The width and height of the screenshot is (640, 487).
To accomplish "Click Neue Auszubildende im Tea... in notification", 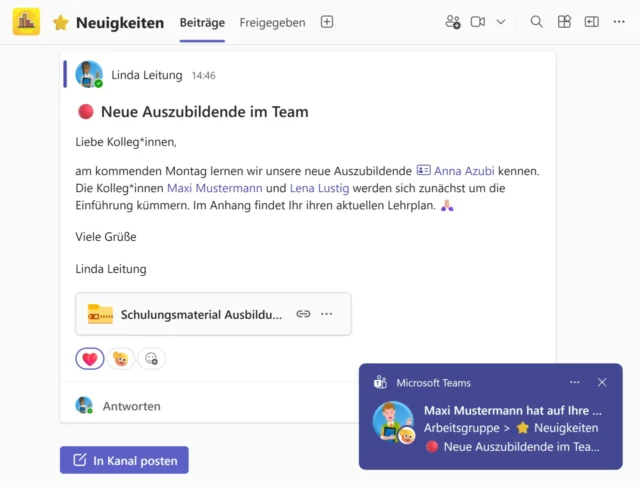I will click(521, 447).
